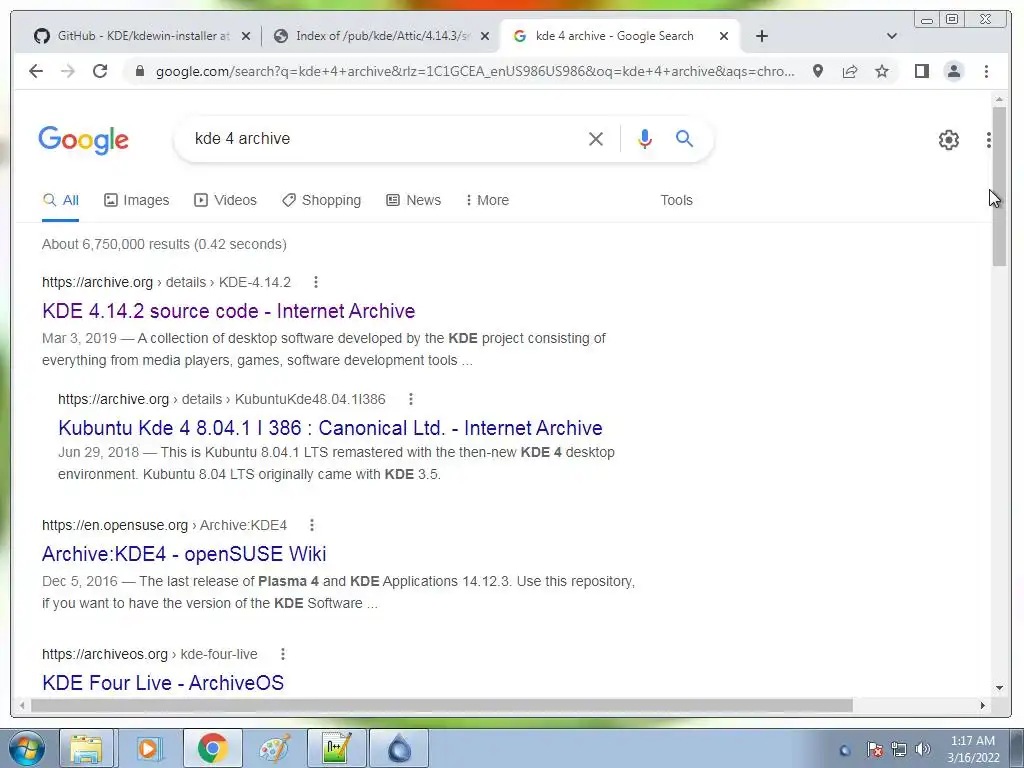Screen dimensions: 1024x768
Task: Click the forward navigation arrow
Action: click(x=68, y=71)
